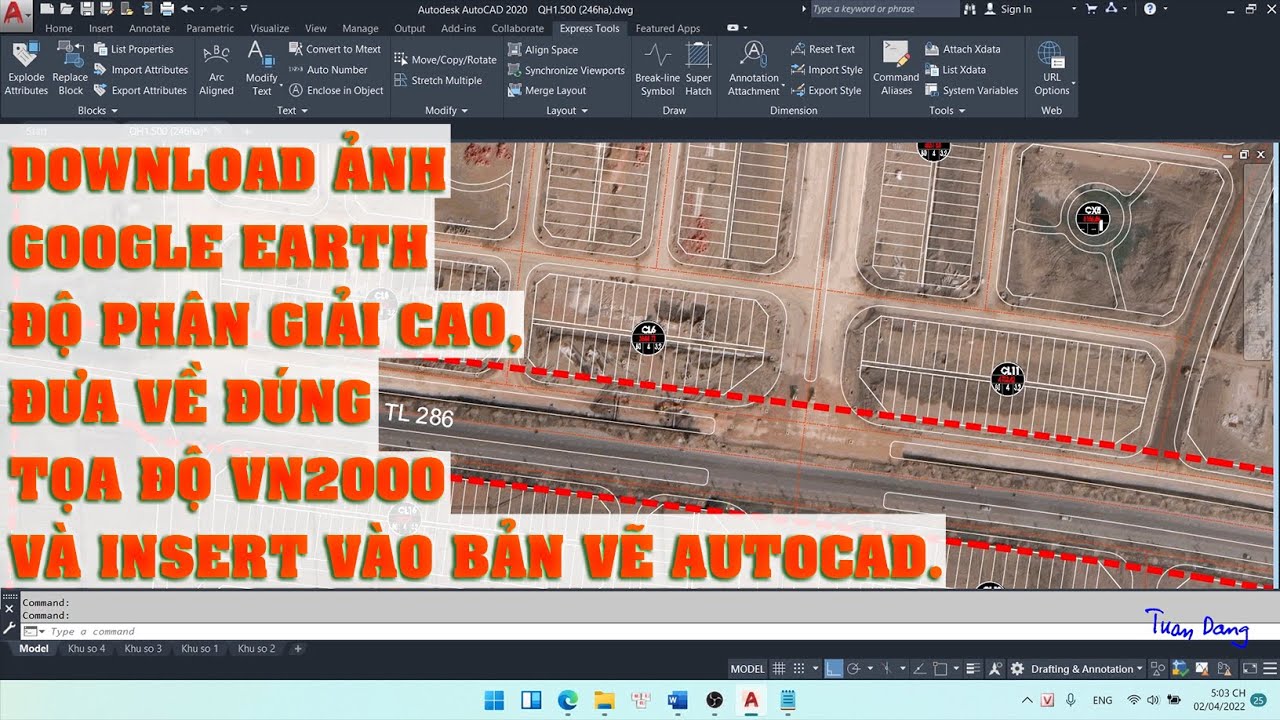Open the Help question mark dropdown arrow
Viewport: 1280px width, 720px height.
click(1164, 9)
